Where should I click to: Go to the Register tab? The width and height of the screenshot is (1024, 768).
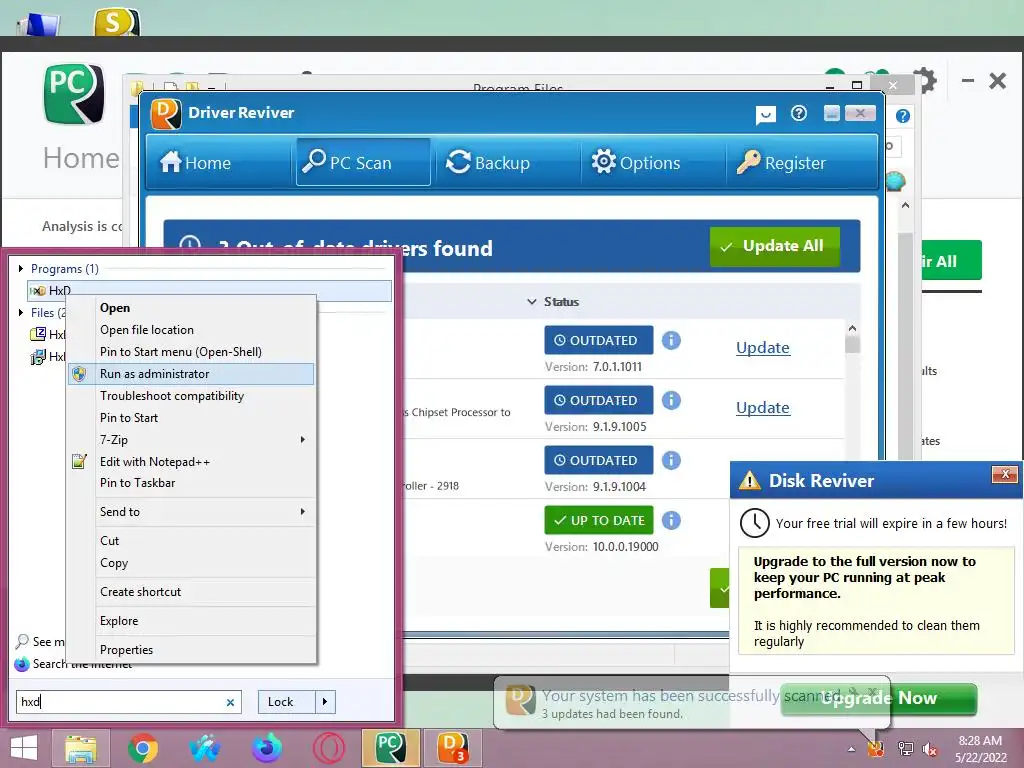[x=781, y=162]
